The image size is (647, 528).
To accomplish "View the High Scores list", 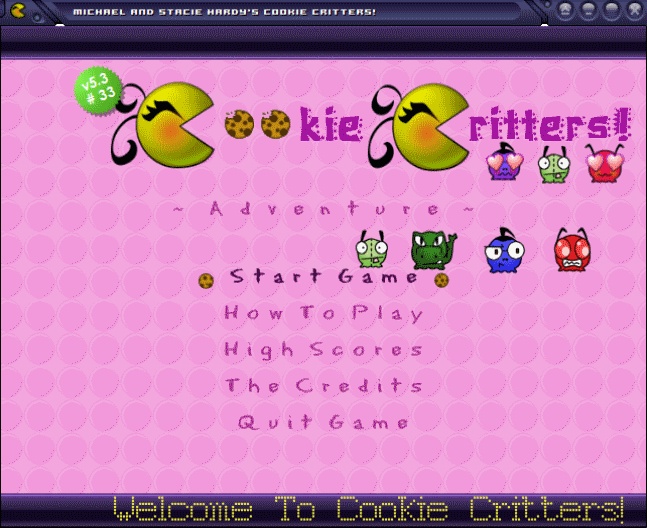I will [324, 350].
